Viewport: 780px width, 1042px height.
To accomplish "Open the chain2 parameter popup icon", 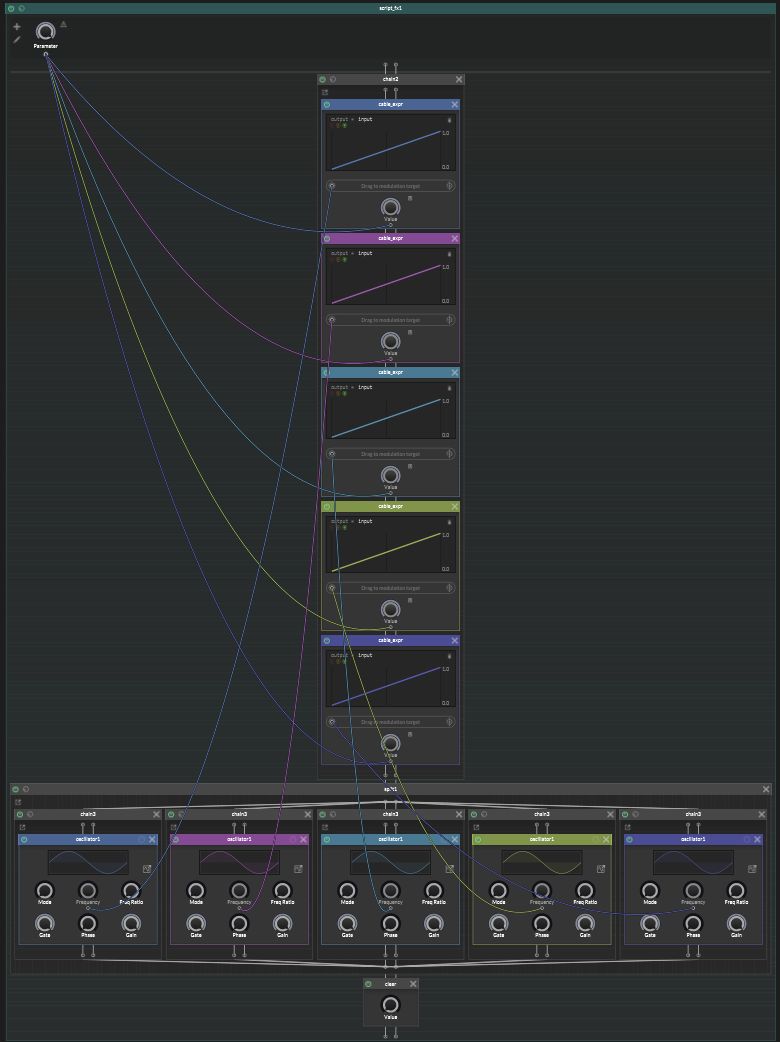I will 325,92.
